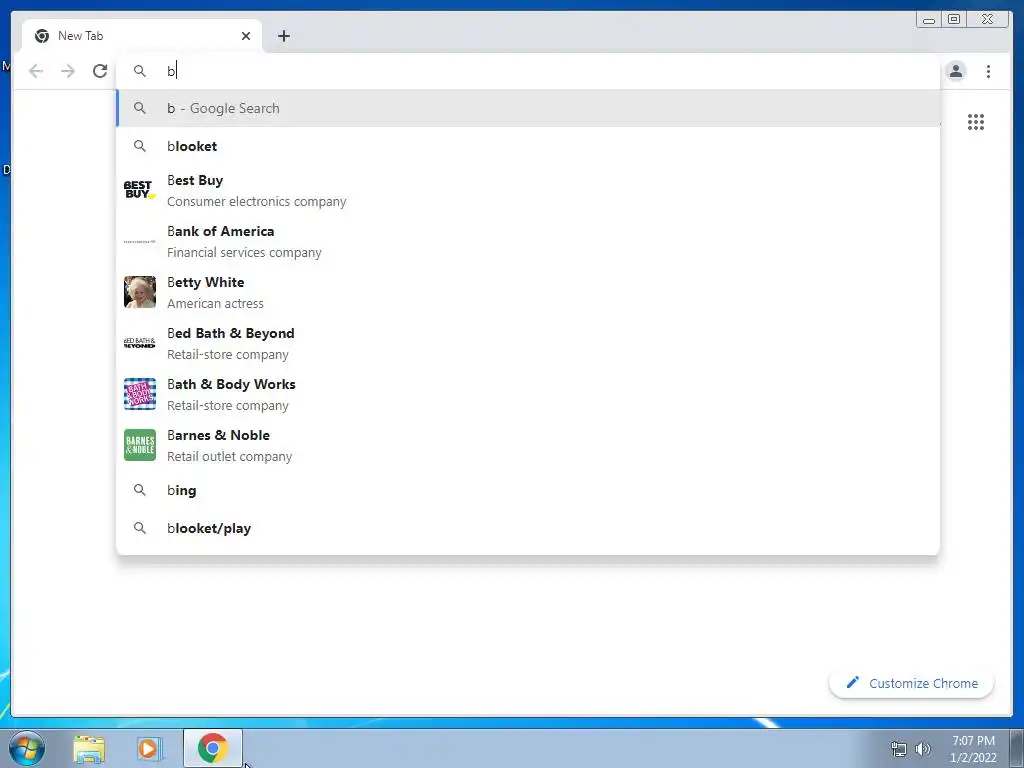Reload the page with refresh icon
1024x768 pixels.
pos(100,71)
